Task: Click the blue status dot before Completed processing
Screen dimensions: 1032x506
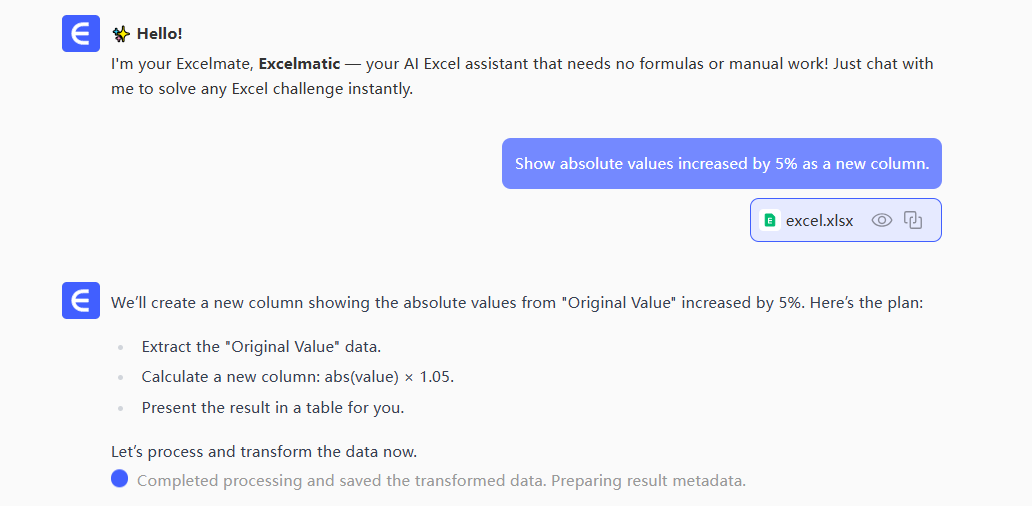Action: pyautogui.click(x=120, y=479)
